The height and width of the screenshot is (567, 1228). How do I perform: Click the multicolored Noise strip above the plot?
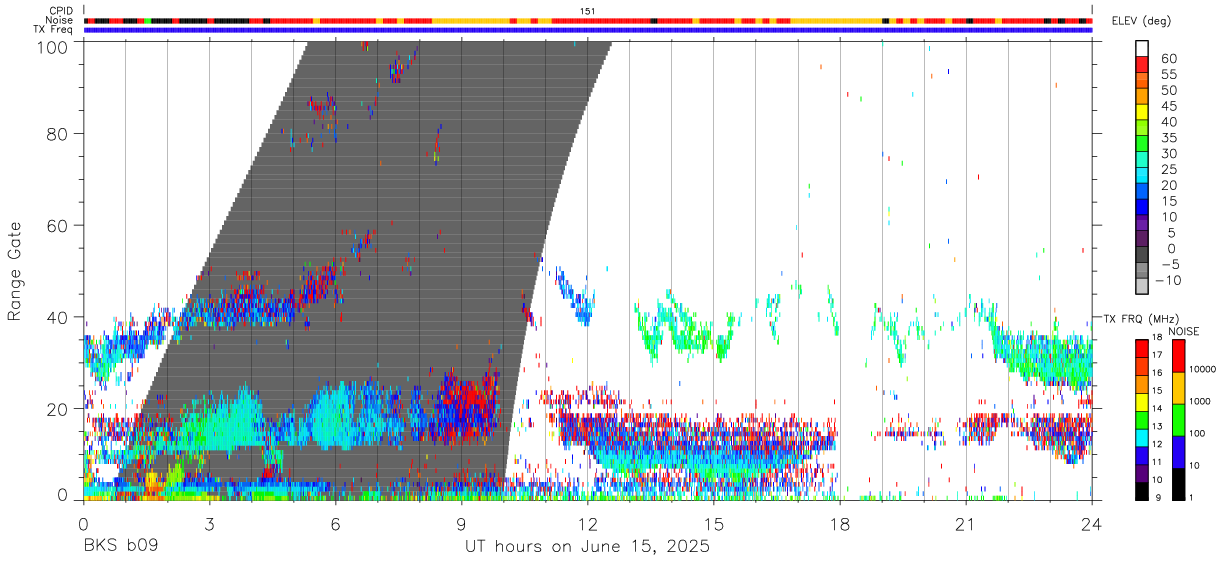point(587,20)
